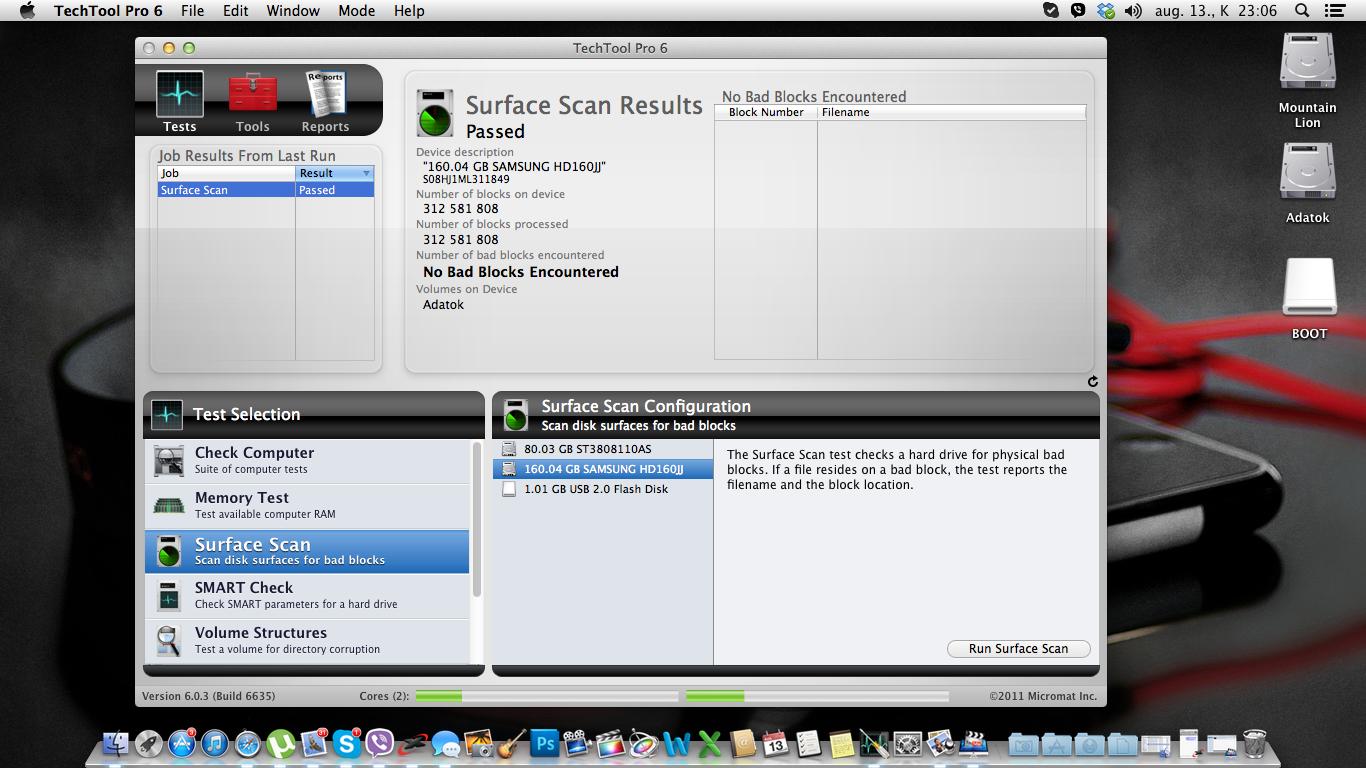Click the Test Selection list scrollbar
The height and width of the screenshot is (768, 1366).
tap(477, 520)
